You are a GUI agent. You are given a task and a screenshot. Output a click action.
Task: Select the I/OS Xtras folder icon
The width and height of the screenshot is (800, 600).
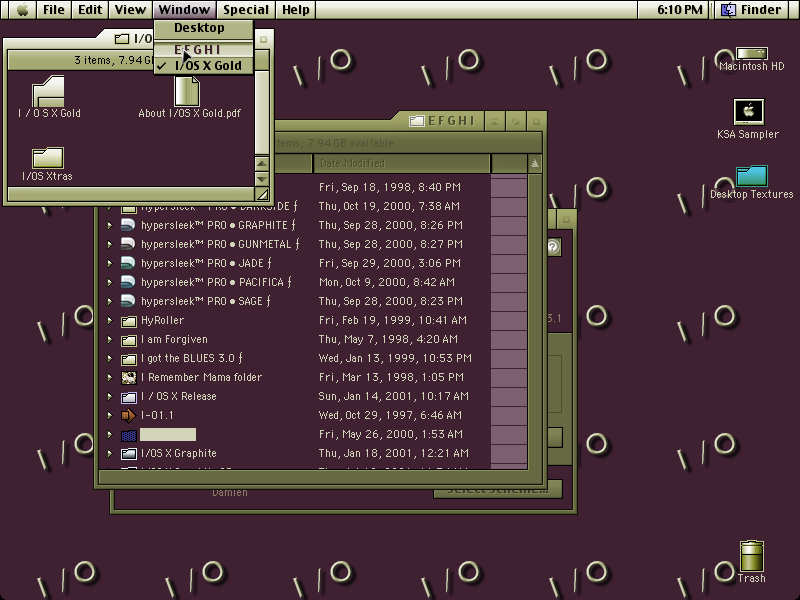coord(48,158)
